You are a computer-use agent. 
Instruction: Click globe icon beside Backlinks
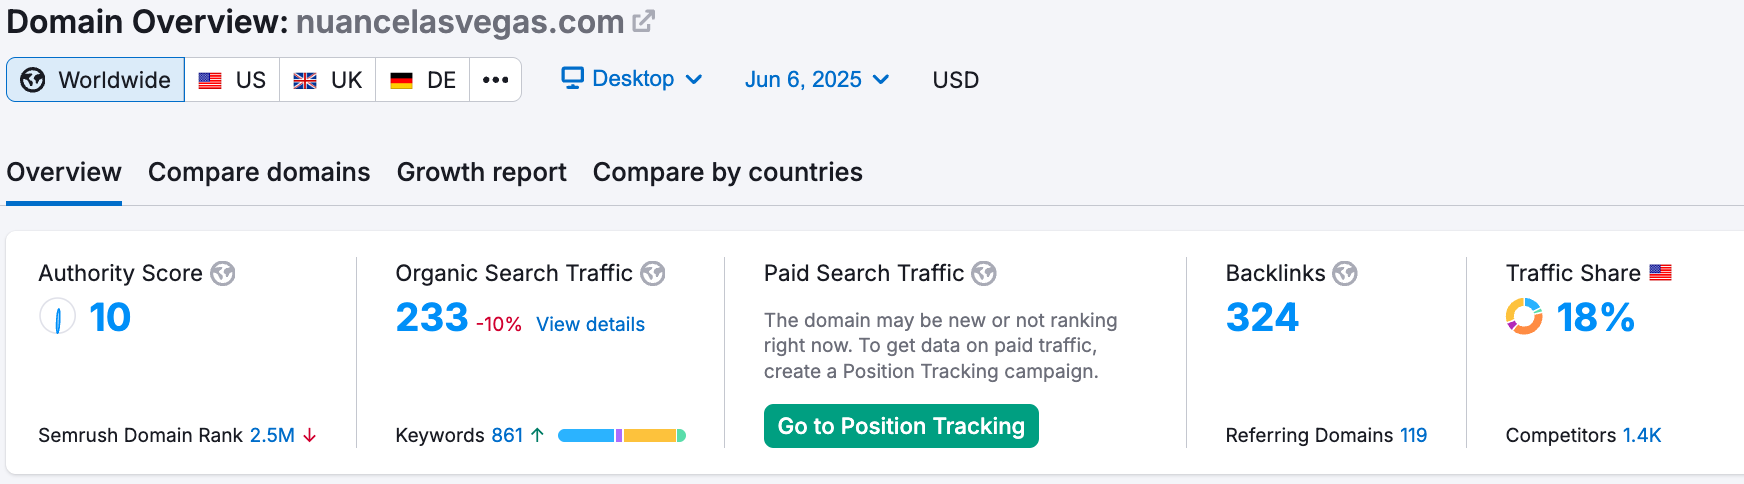pos(1345,273)
